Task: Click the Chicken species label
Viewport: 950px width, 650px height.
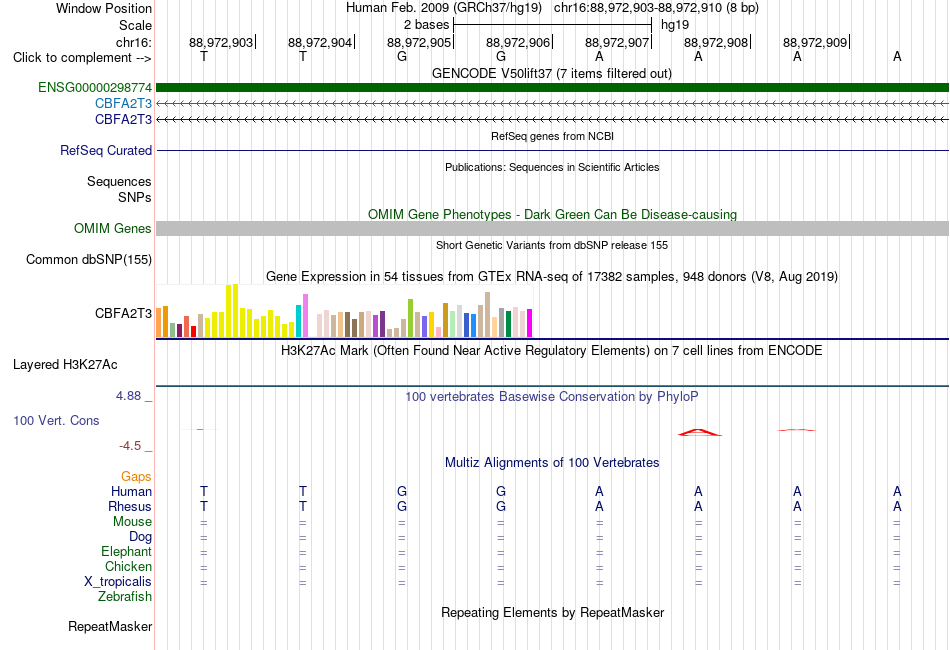Action: (128, 566)
